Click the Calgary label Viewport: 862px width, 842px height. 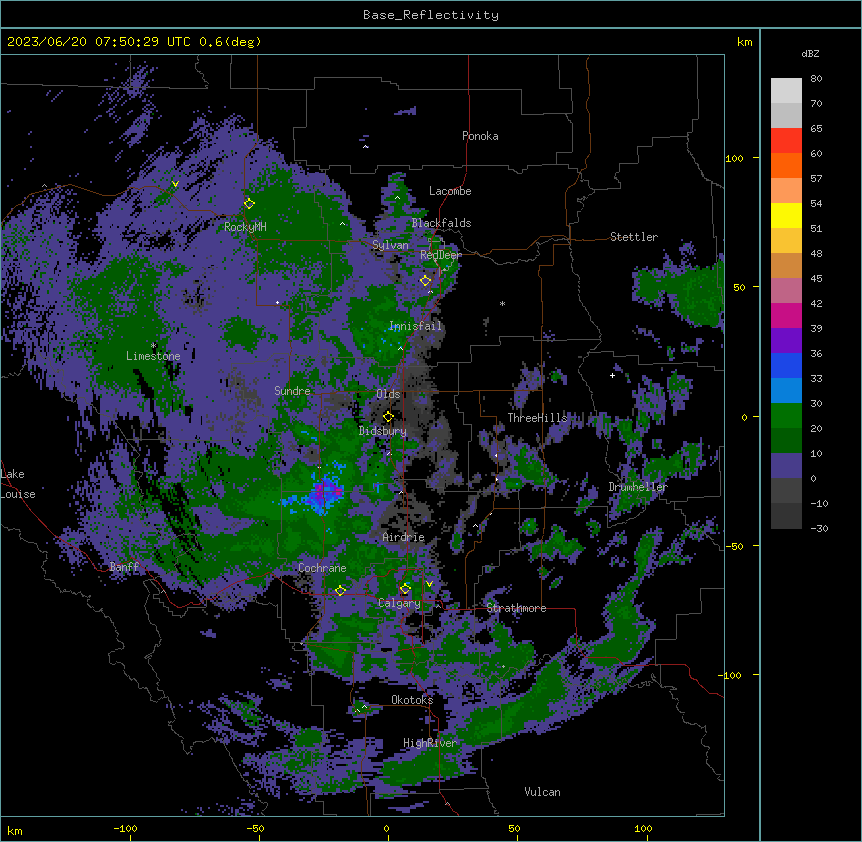pyautogui.click(x=399, y=603)
